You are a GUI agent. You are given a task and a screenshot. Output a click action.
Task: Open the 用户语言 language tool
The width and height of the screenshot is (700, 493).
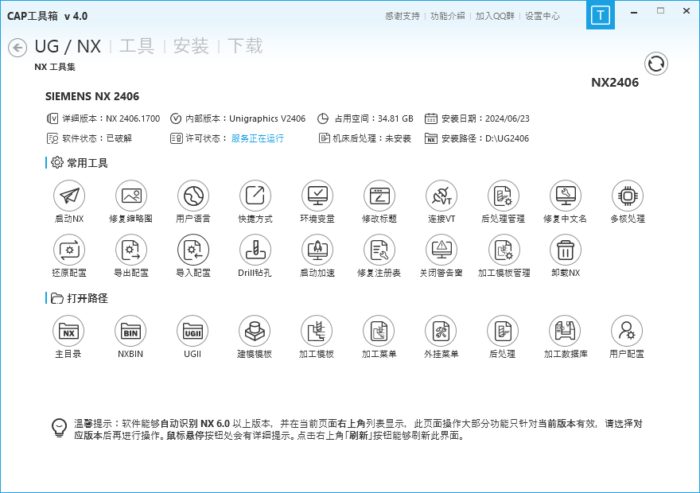click(x=193, y=196)
